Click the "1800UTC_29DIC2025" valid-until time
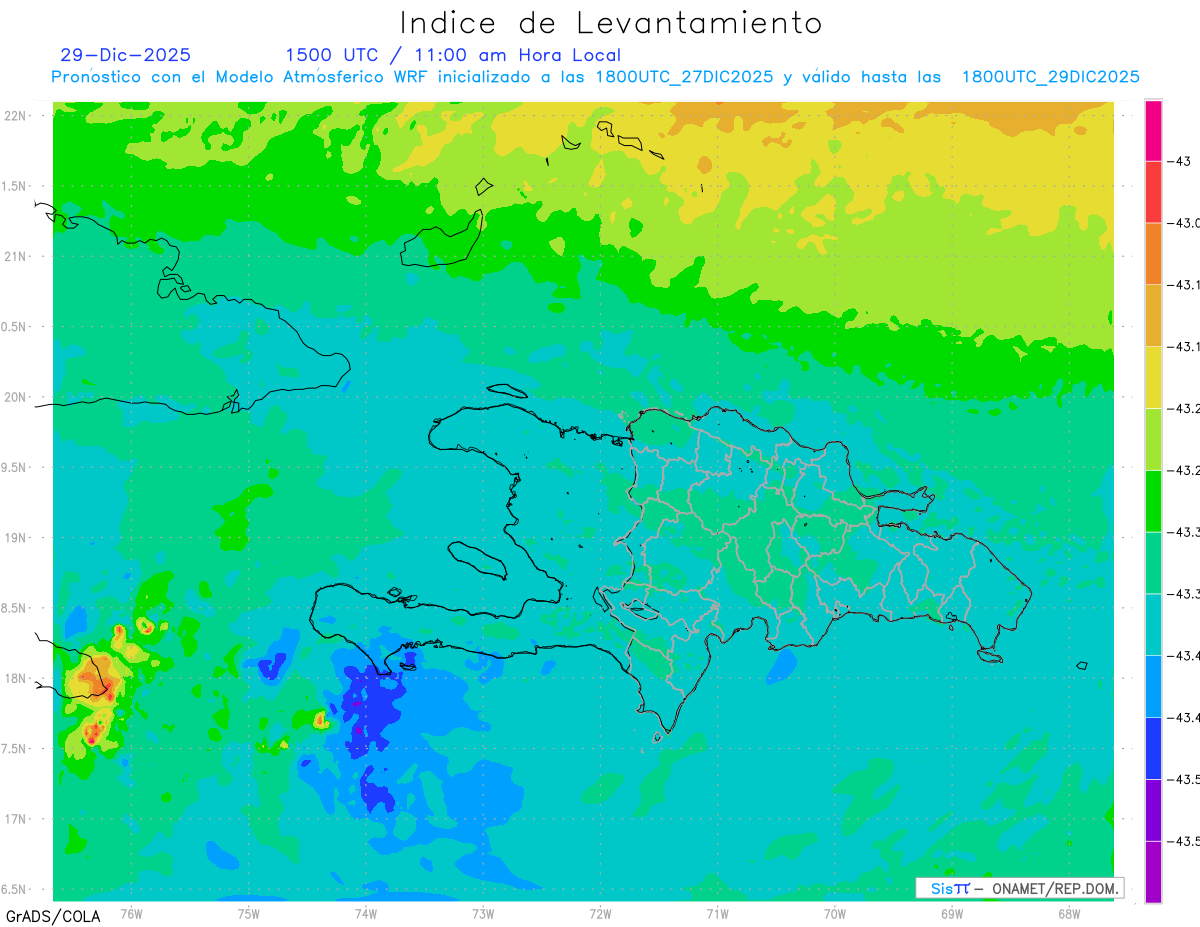This screenshot has height=927, width=1200. [x=1050, y=77]
